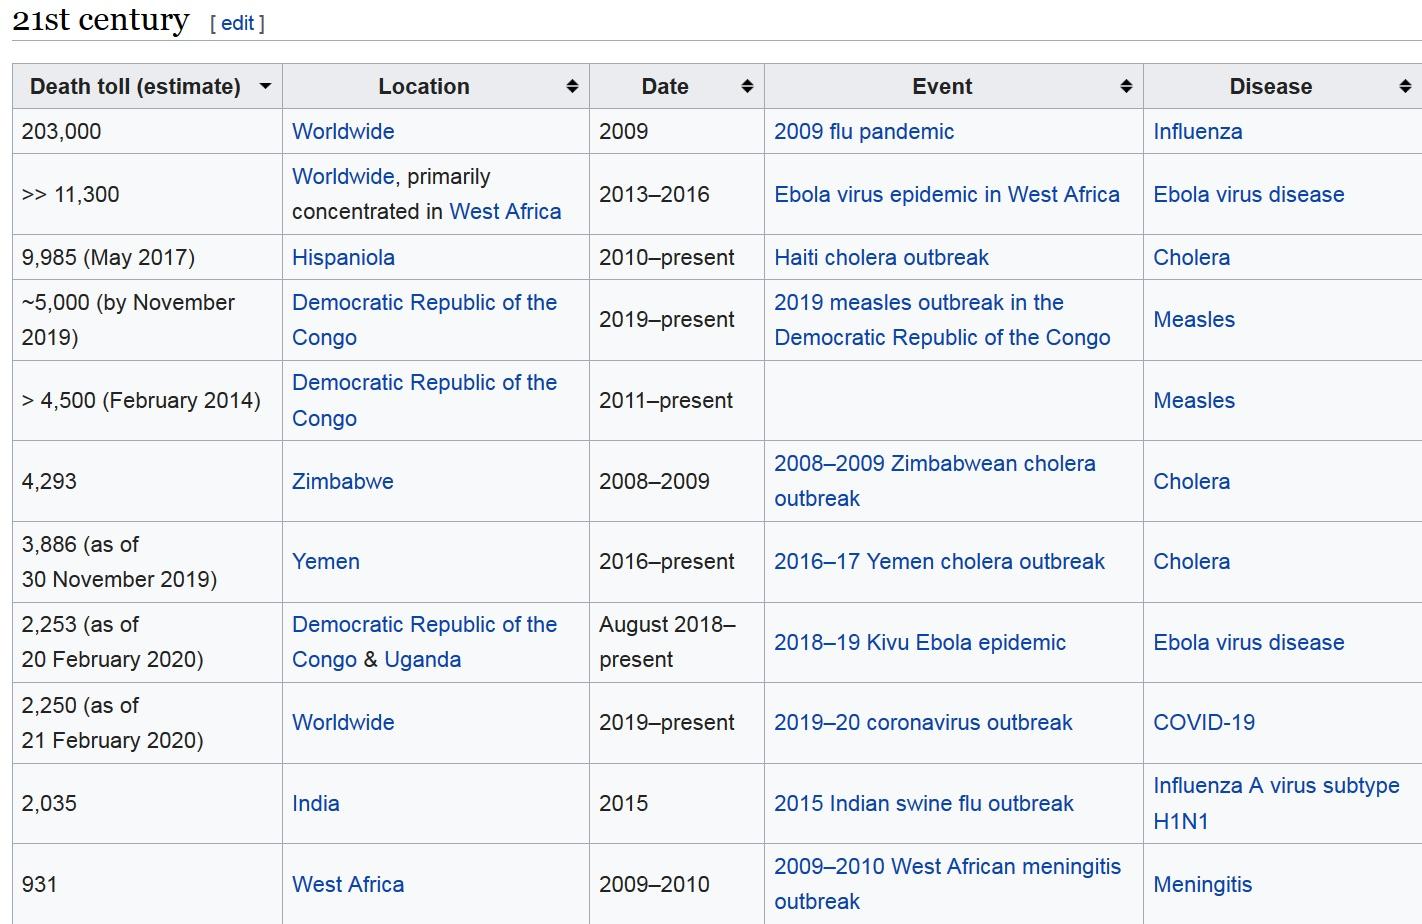1422x924 pixels.
Task: Open the COVID-19 disease link
Action: (1203, 722)
